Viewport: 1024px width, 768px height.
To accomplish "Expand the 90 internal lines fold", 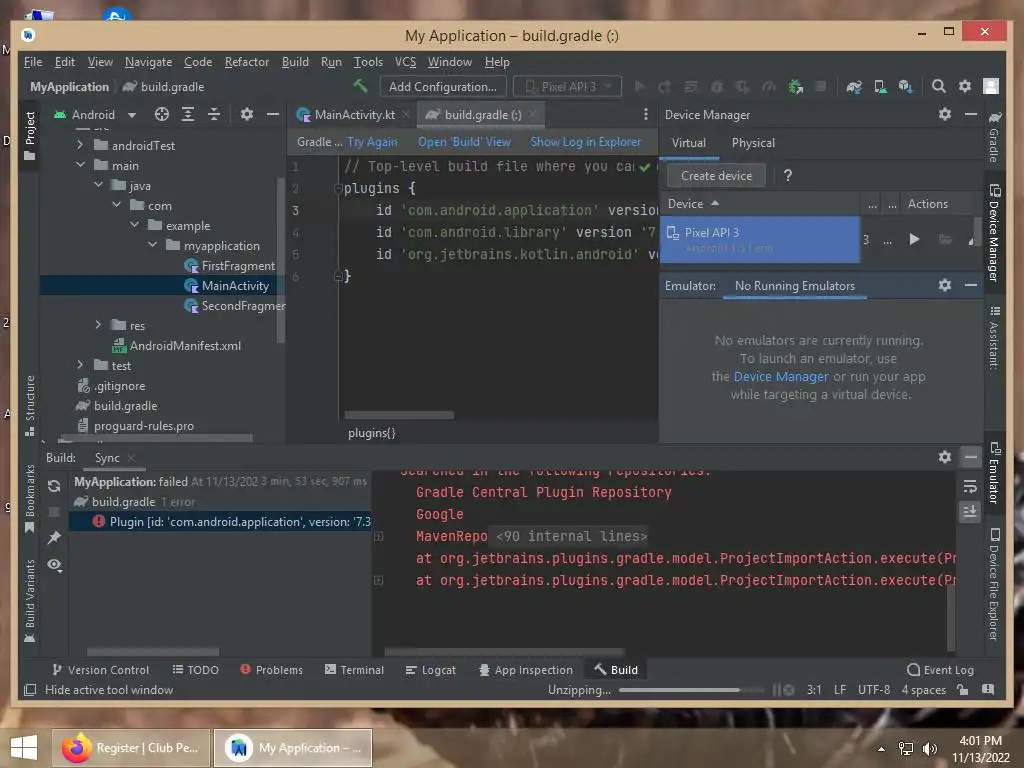I will 377,537.
